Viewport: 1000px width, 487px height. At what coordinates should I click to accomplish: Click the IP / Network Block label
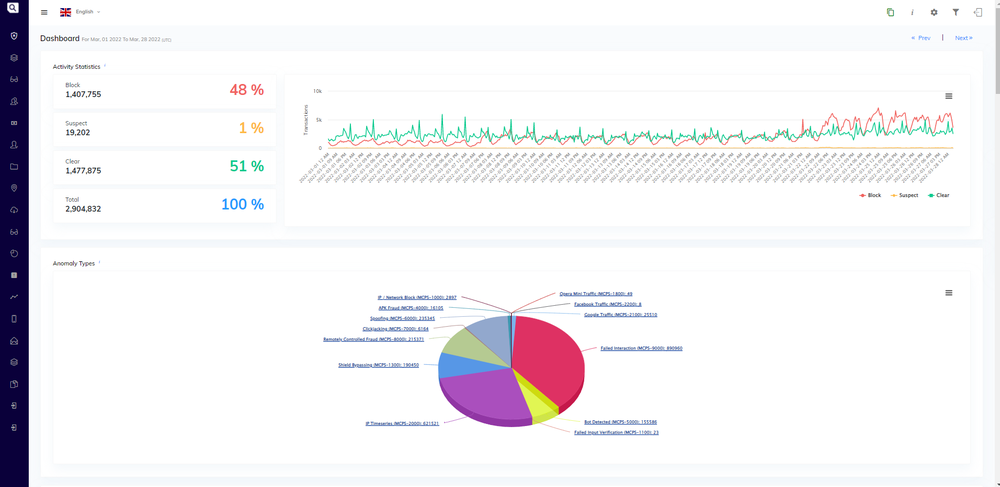click(x=417, y=297)
